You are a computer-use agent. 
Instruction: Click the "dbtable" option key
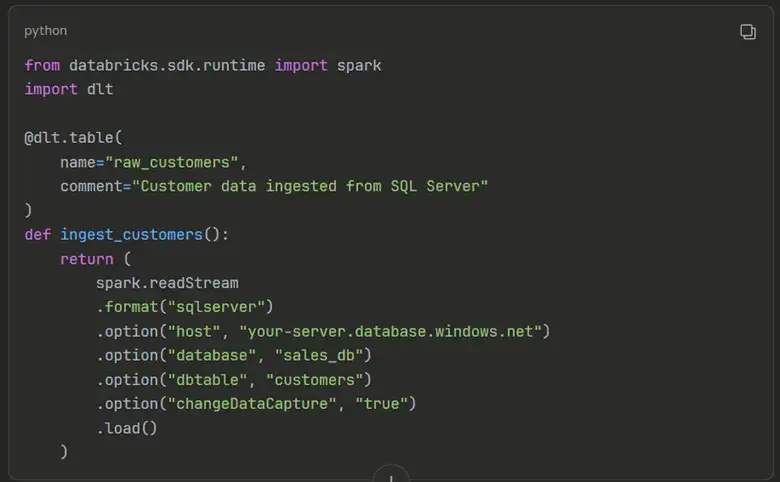207,380
